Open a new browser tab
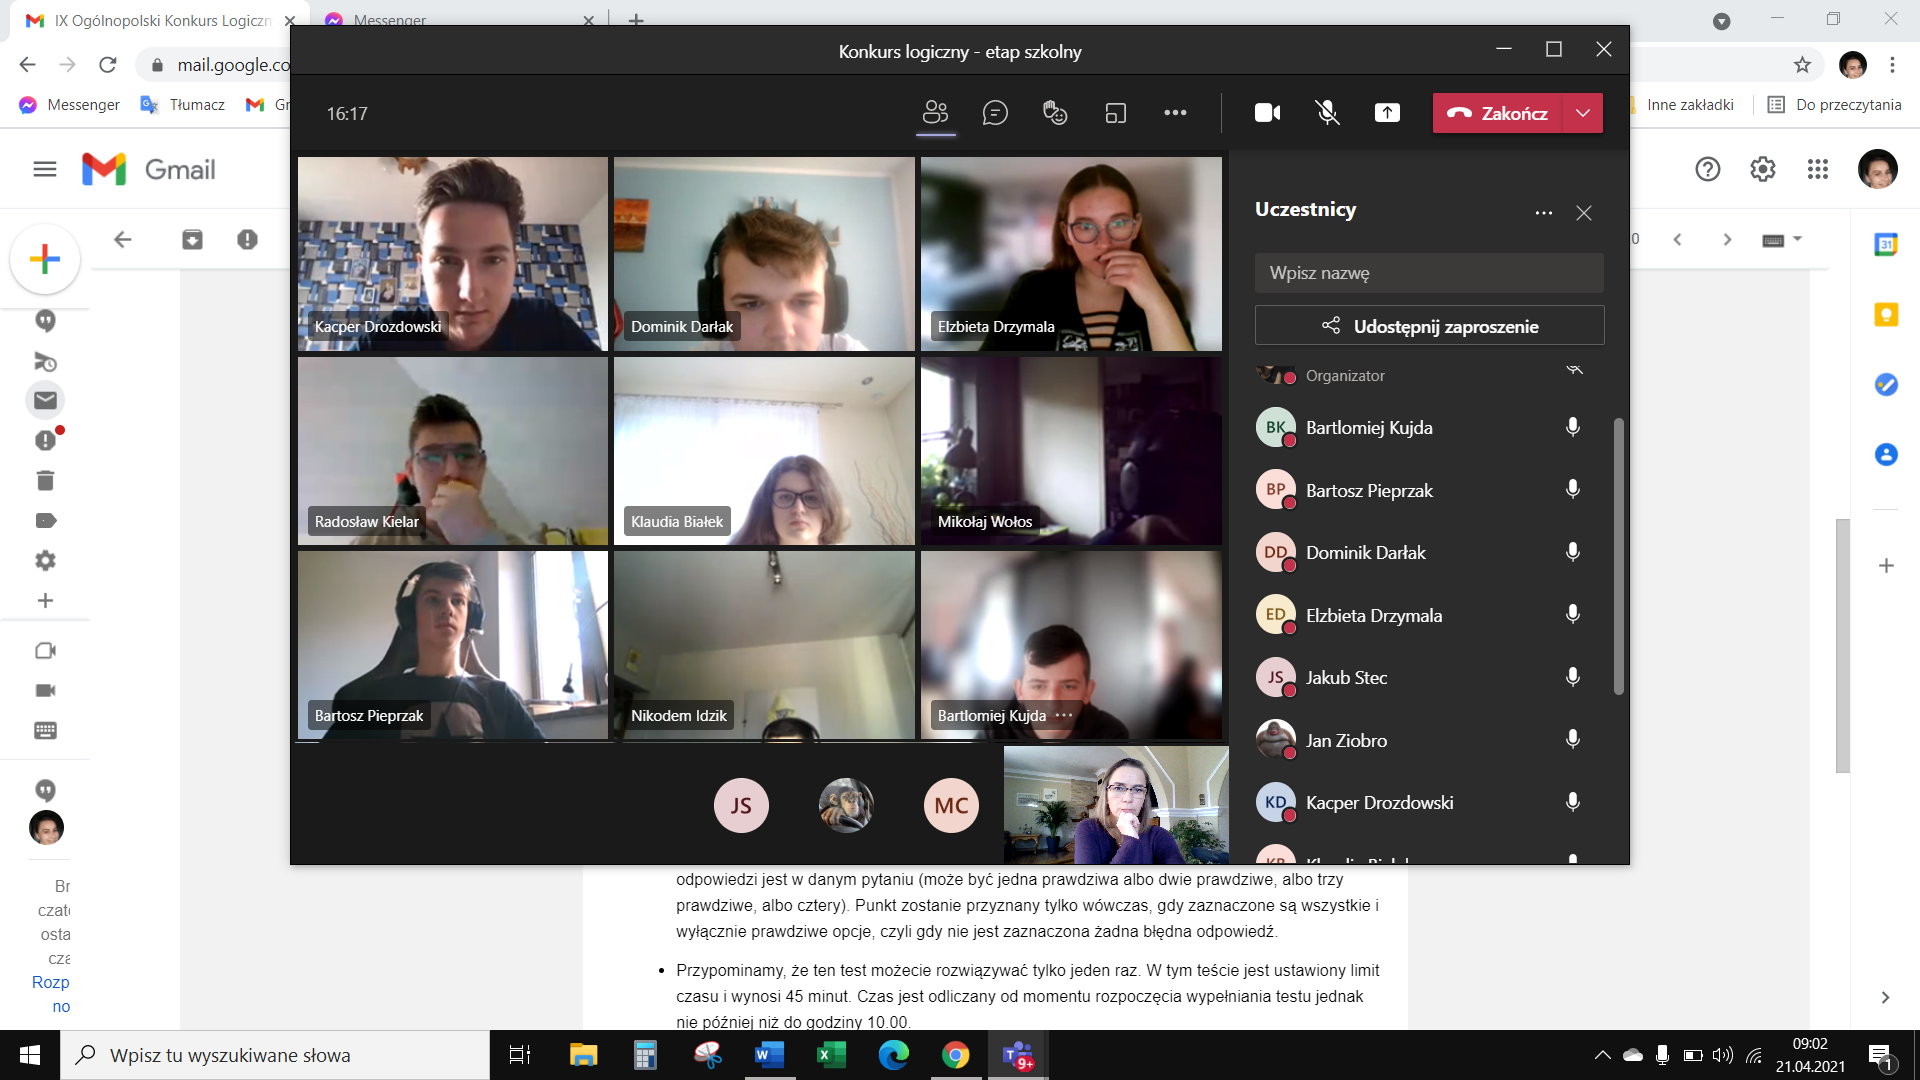The width and height of the screenshot is (1920, 1080). point(636,20)
